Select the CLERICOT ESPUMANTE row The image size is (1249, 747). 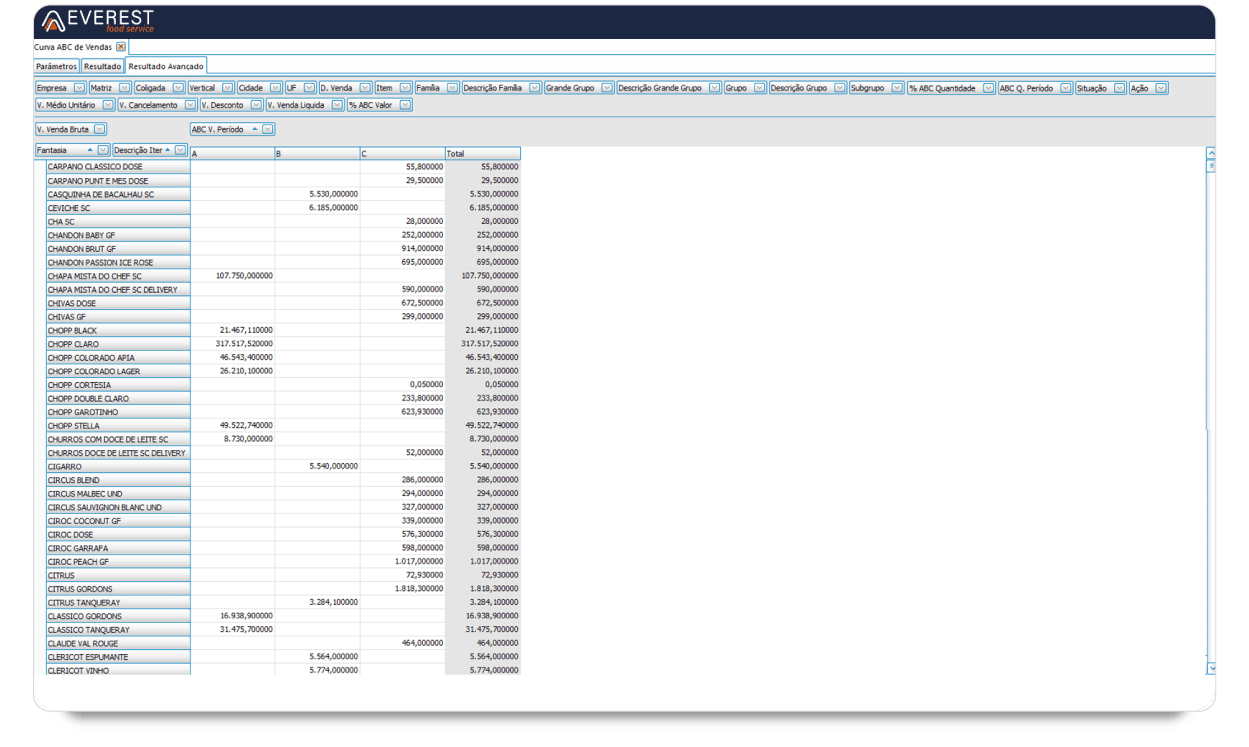click(x=118, y=657)
